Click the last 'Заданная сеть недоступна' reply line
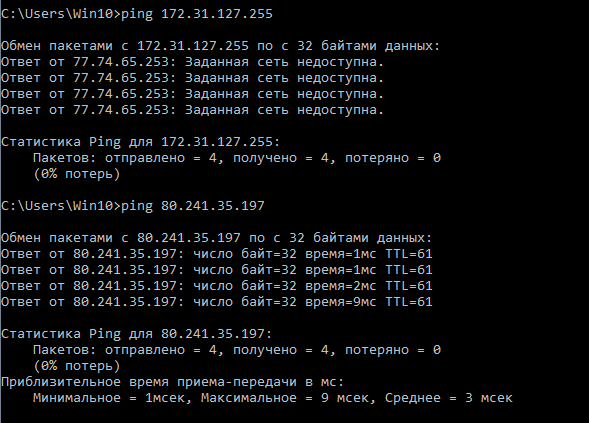Viewport: 589px width, 423px height. pos(192,110)
